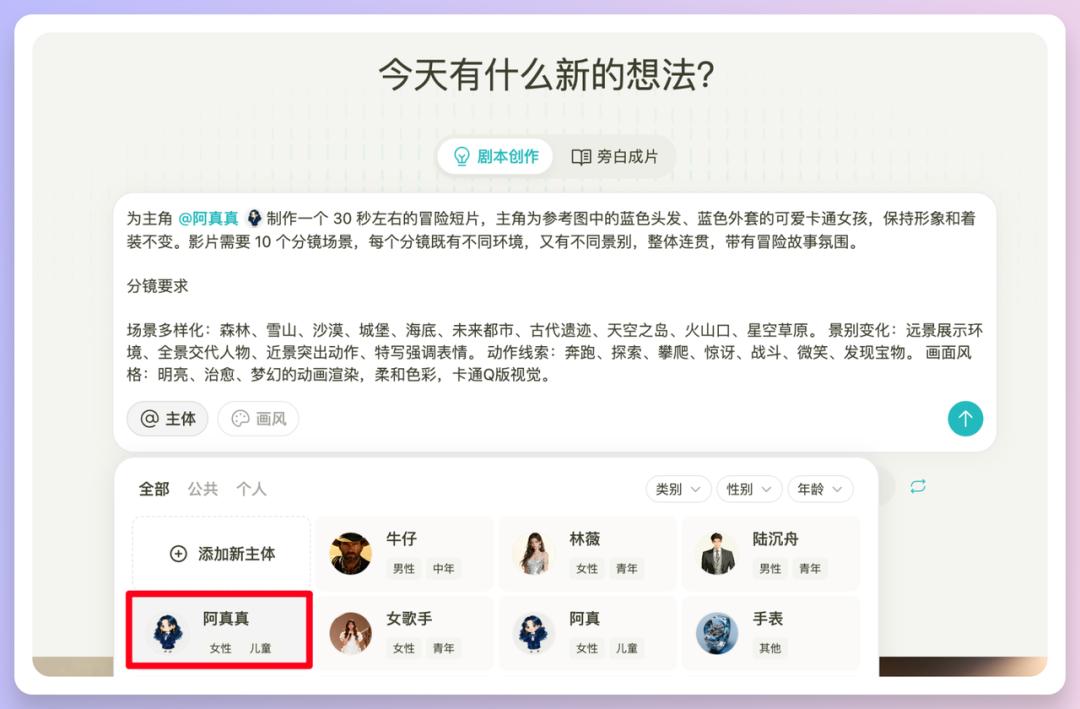Expand the 性别 gender filter
Screen dimensions: 1080x709
[x=749, y=489]
